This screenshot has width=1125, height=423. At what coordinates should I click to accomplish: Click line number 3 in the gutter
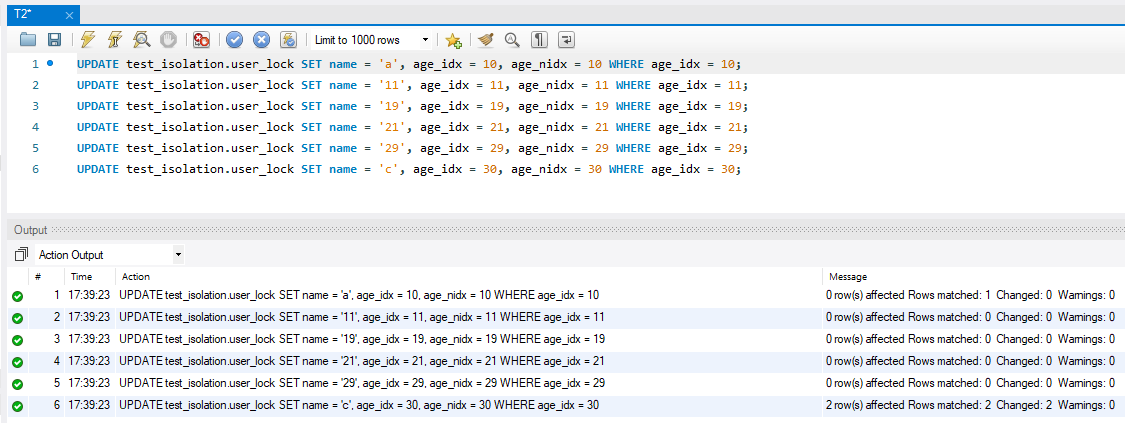tap(35, 106)
